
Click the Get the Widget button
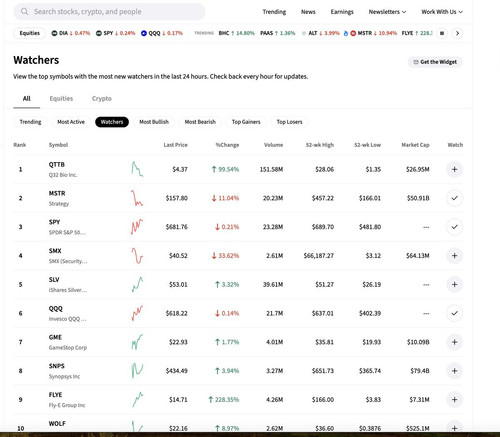(435, 62)
